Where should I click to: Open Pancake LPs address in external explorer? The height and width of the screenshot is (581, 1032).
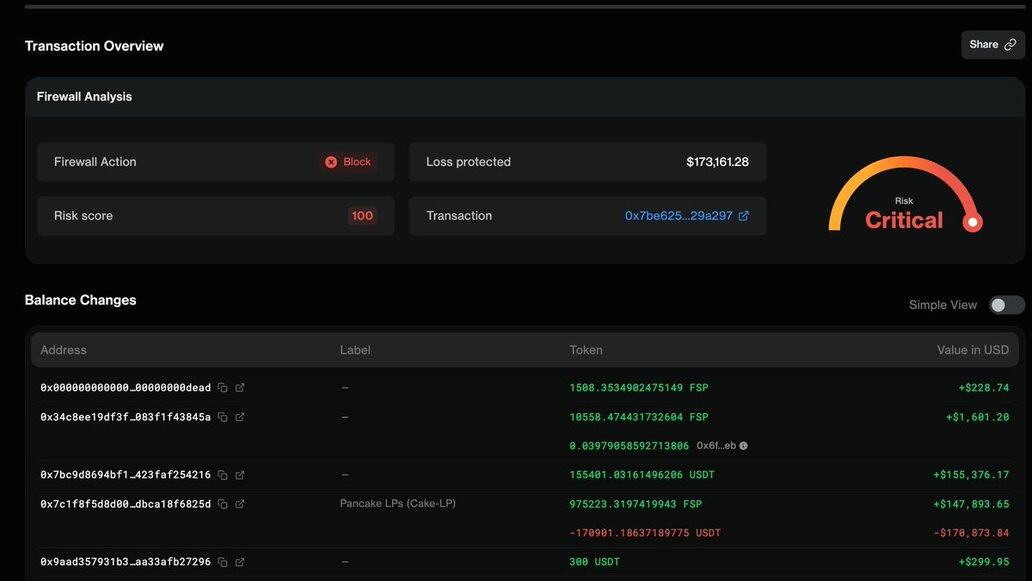(x=240, y=504)
